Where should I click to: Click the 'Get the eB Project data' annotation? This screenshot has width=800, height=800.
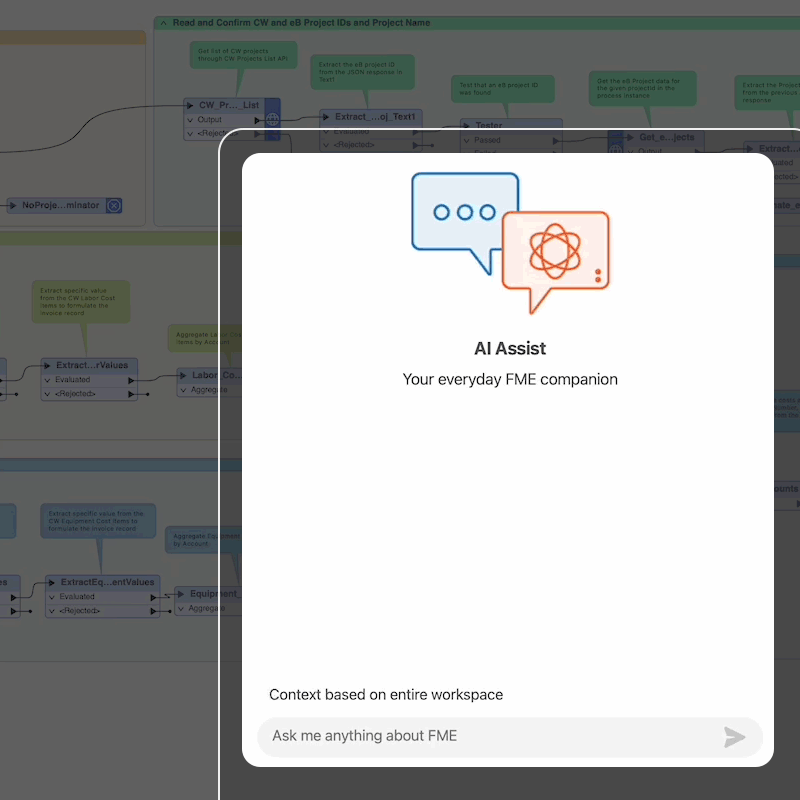[642, 88]
